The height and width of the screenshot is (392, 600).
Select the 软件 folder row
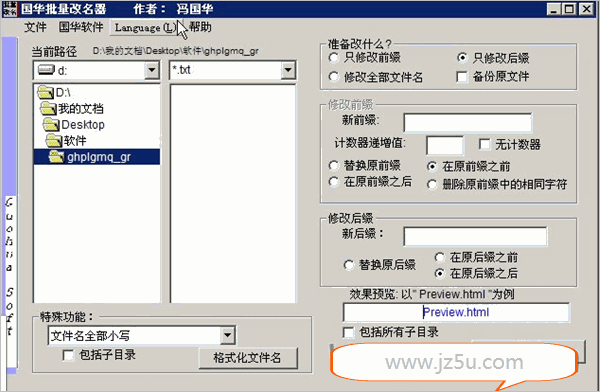pyautogui.click(x=97, y=140)
